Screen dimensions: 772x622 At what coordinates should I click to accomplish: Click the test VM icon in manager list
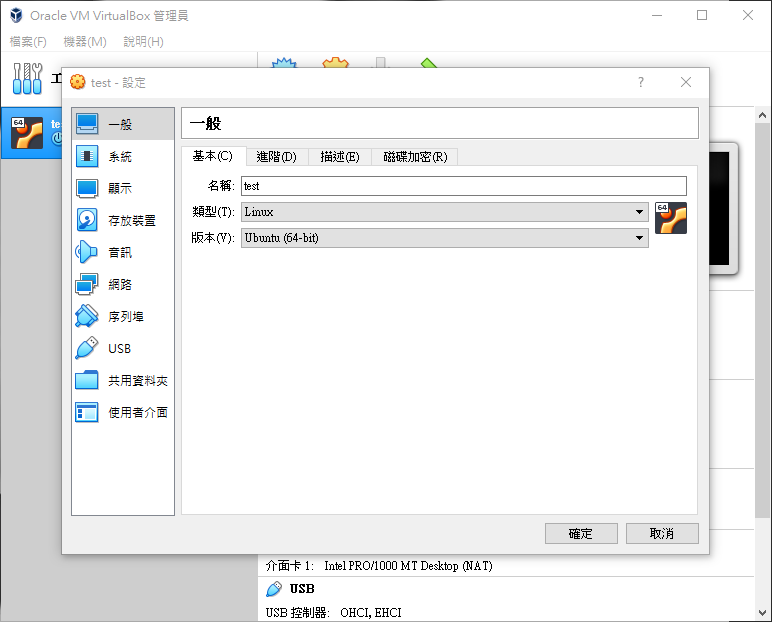[x=27, y=132]
